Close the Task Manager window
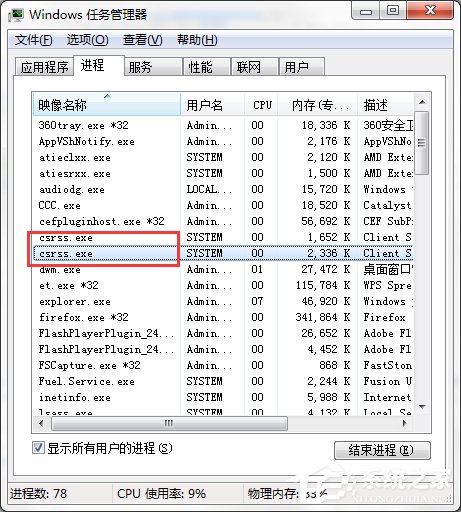Viewport: 461px width, 512px height. pos(430,11)
